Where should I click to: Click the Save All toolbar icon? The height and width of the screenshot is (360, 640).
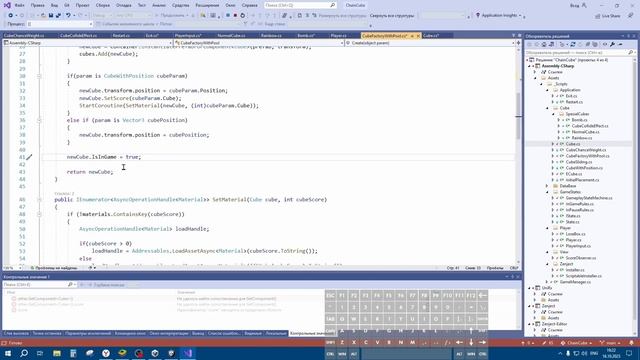click(58, 15)
